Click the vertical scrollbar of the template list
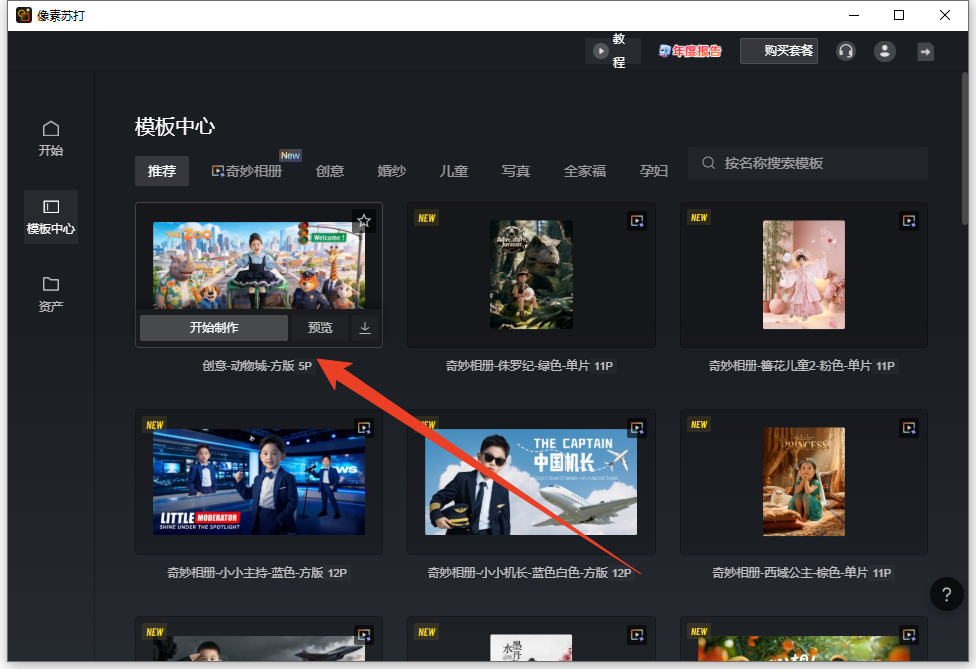 964,149
